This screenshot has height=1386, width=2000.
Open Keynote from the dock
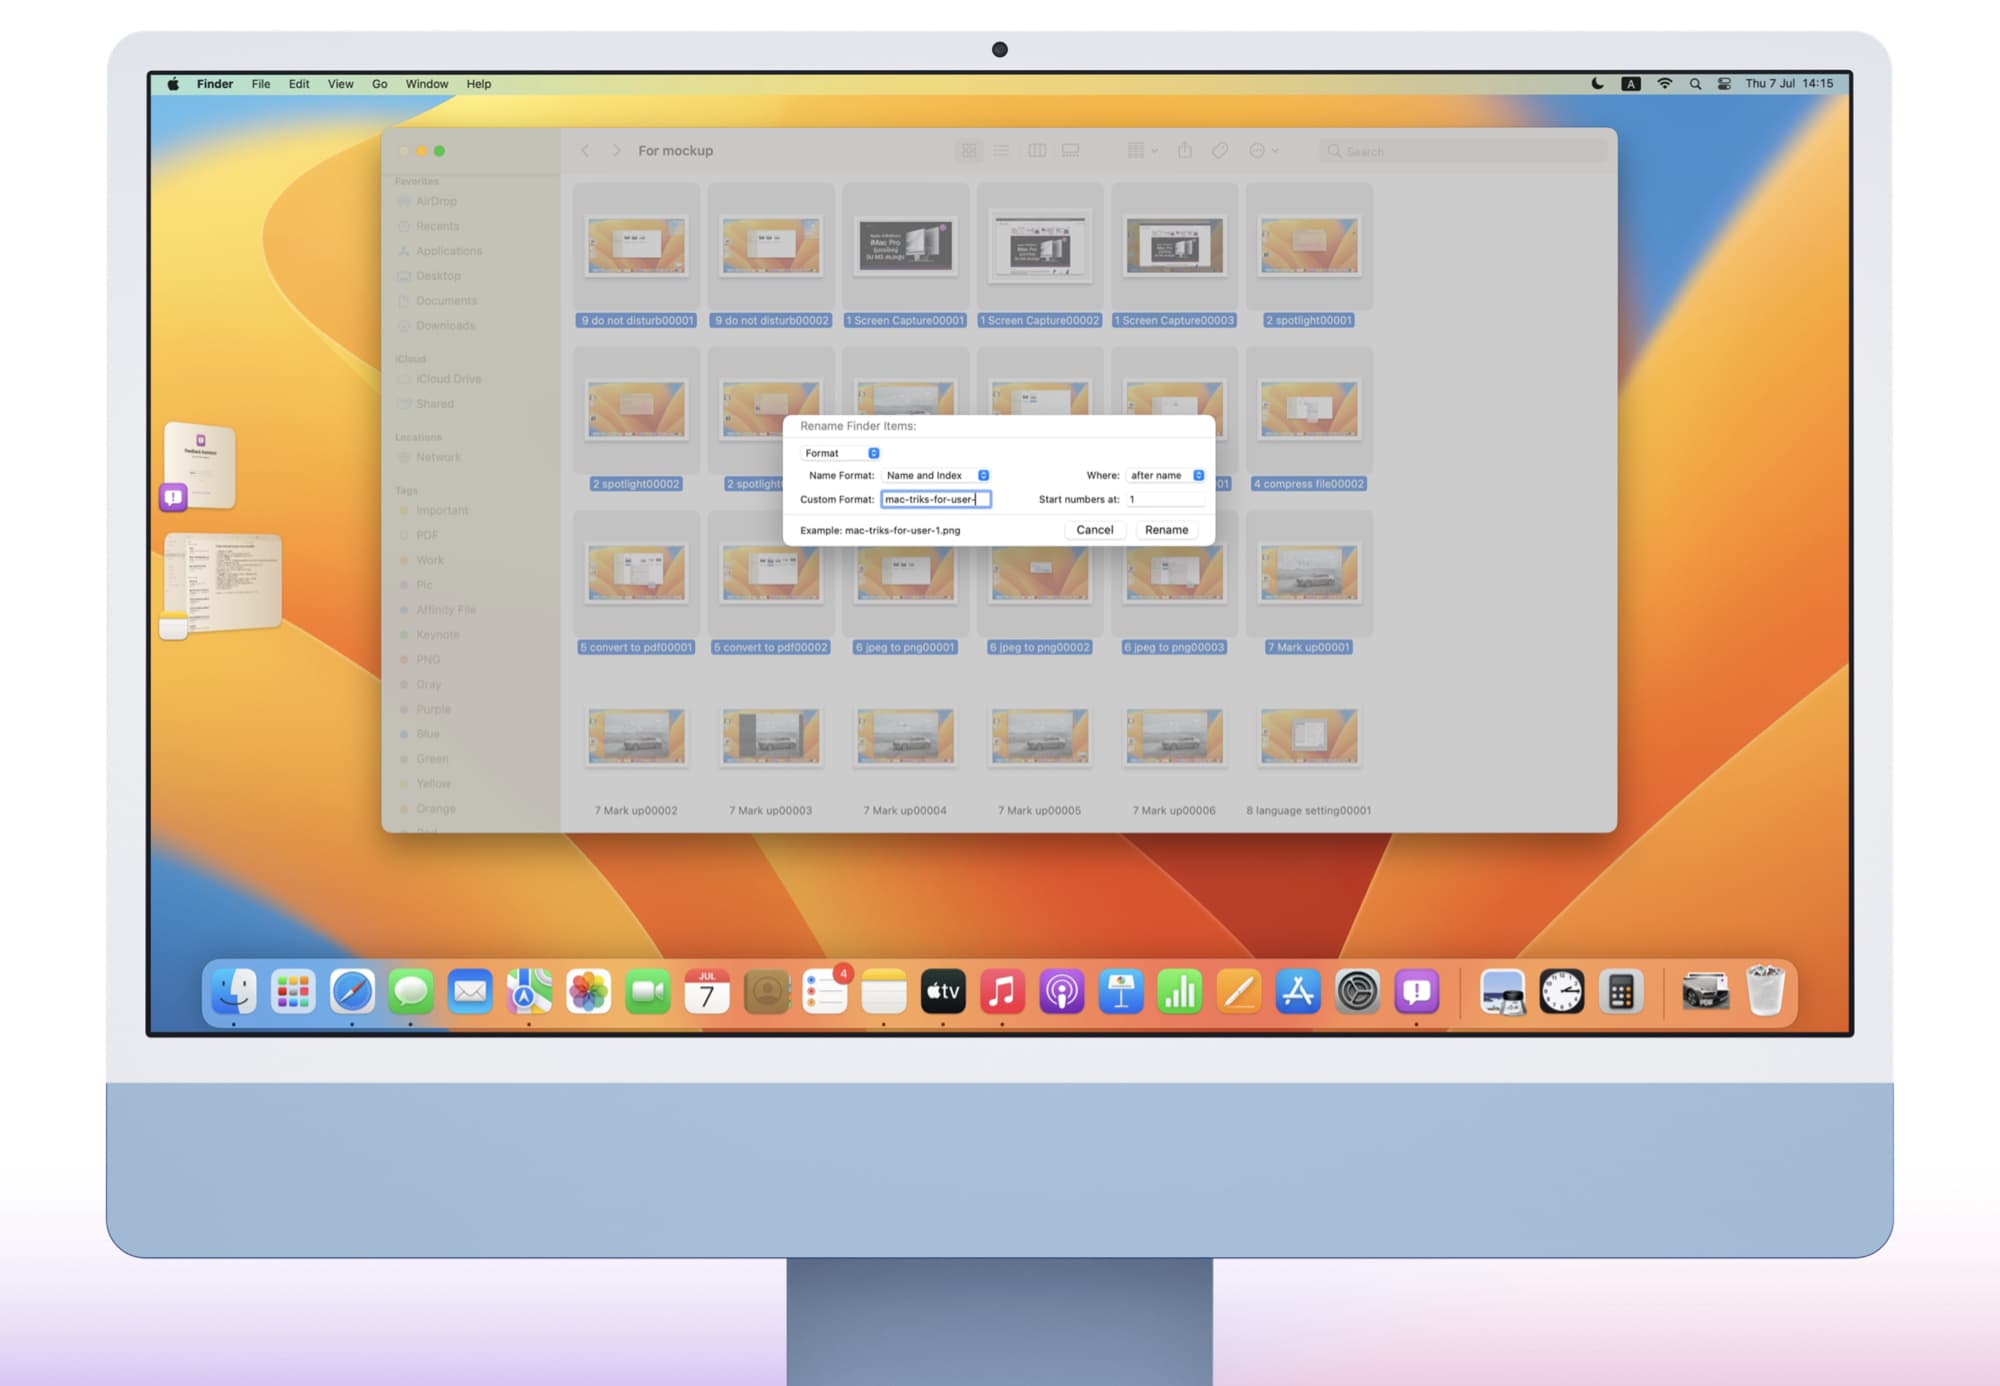pyautogui.click(x=1120, y=992)
